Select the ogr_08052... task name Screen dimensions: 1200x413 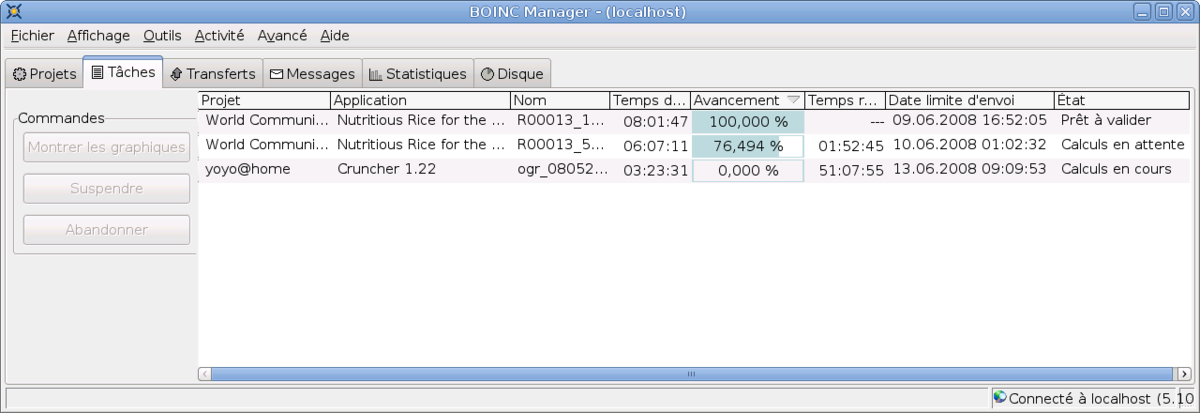pos(561,169)
